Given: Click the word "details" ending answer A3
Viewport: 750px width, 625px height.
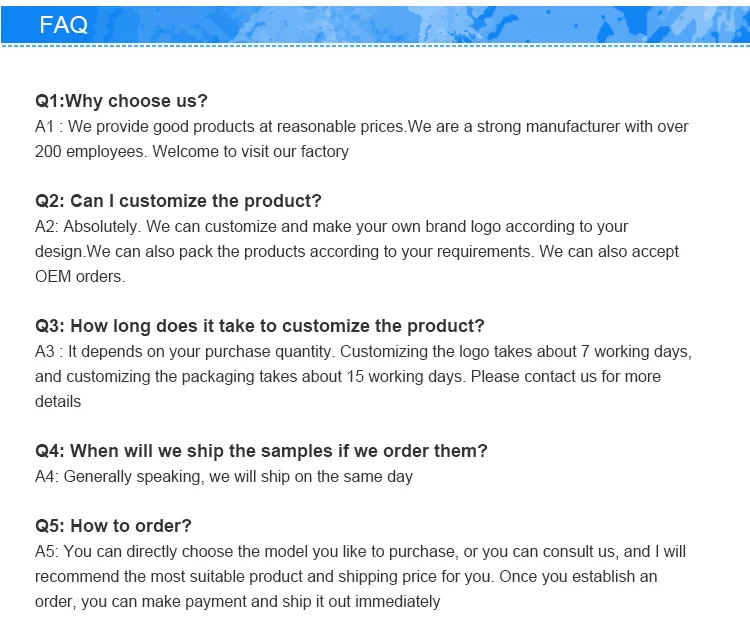Looking at the screenshot, I should coord(58,401).
